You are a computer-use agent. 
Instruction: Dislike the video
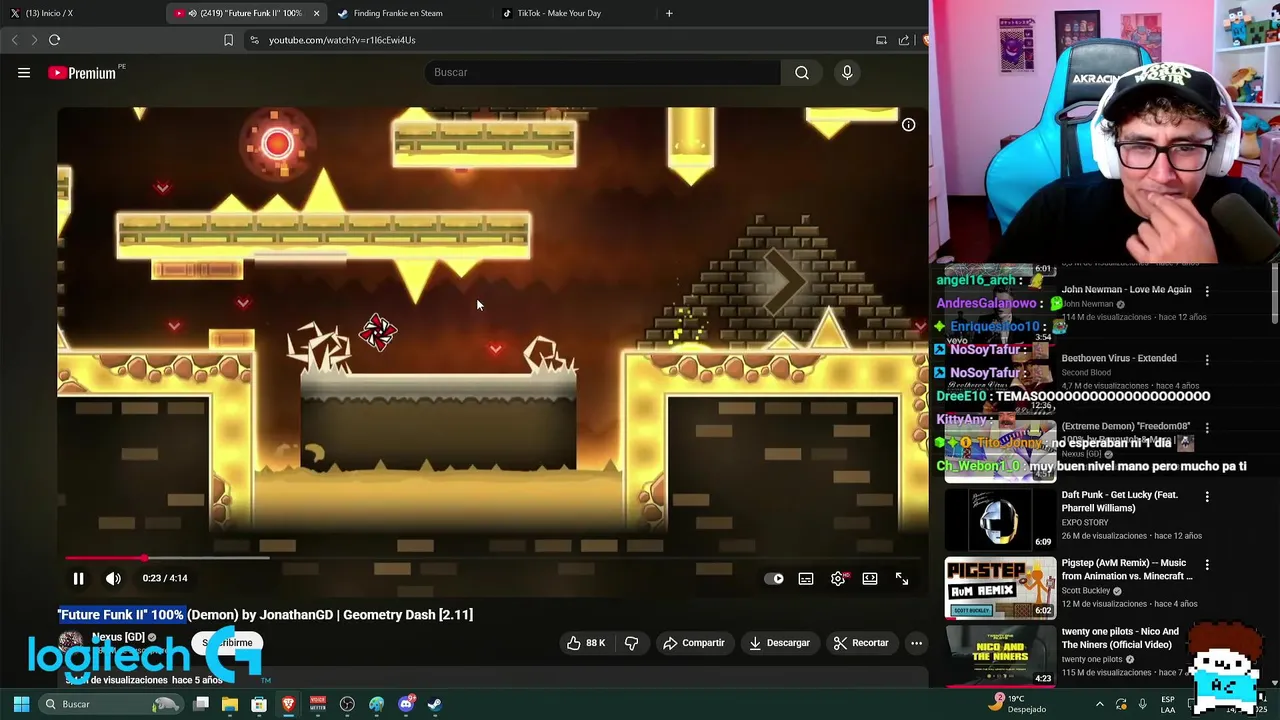coord(631,643)
